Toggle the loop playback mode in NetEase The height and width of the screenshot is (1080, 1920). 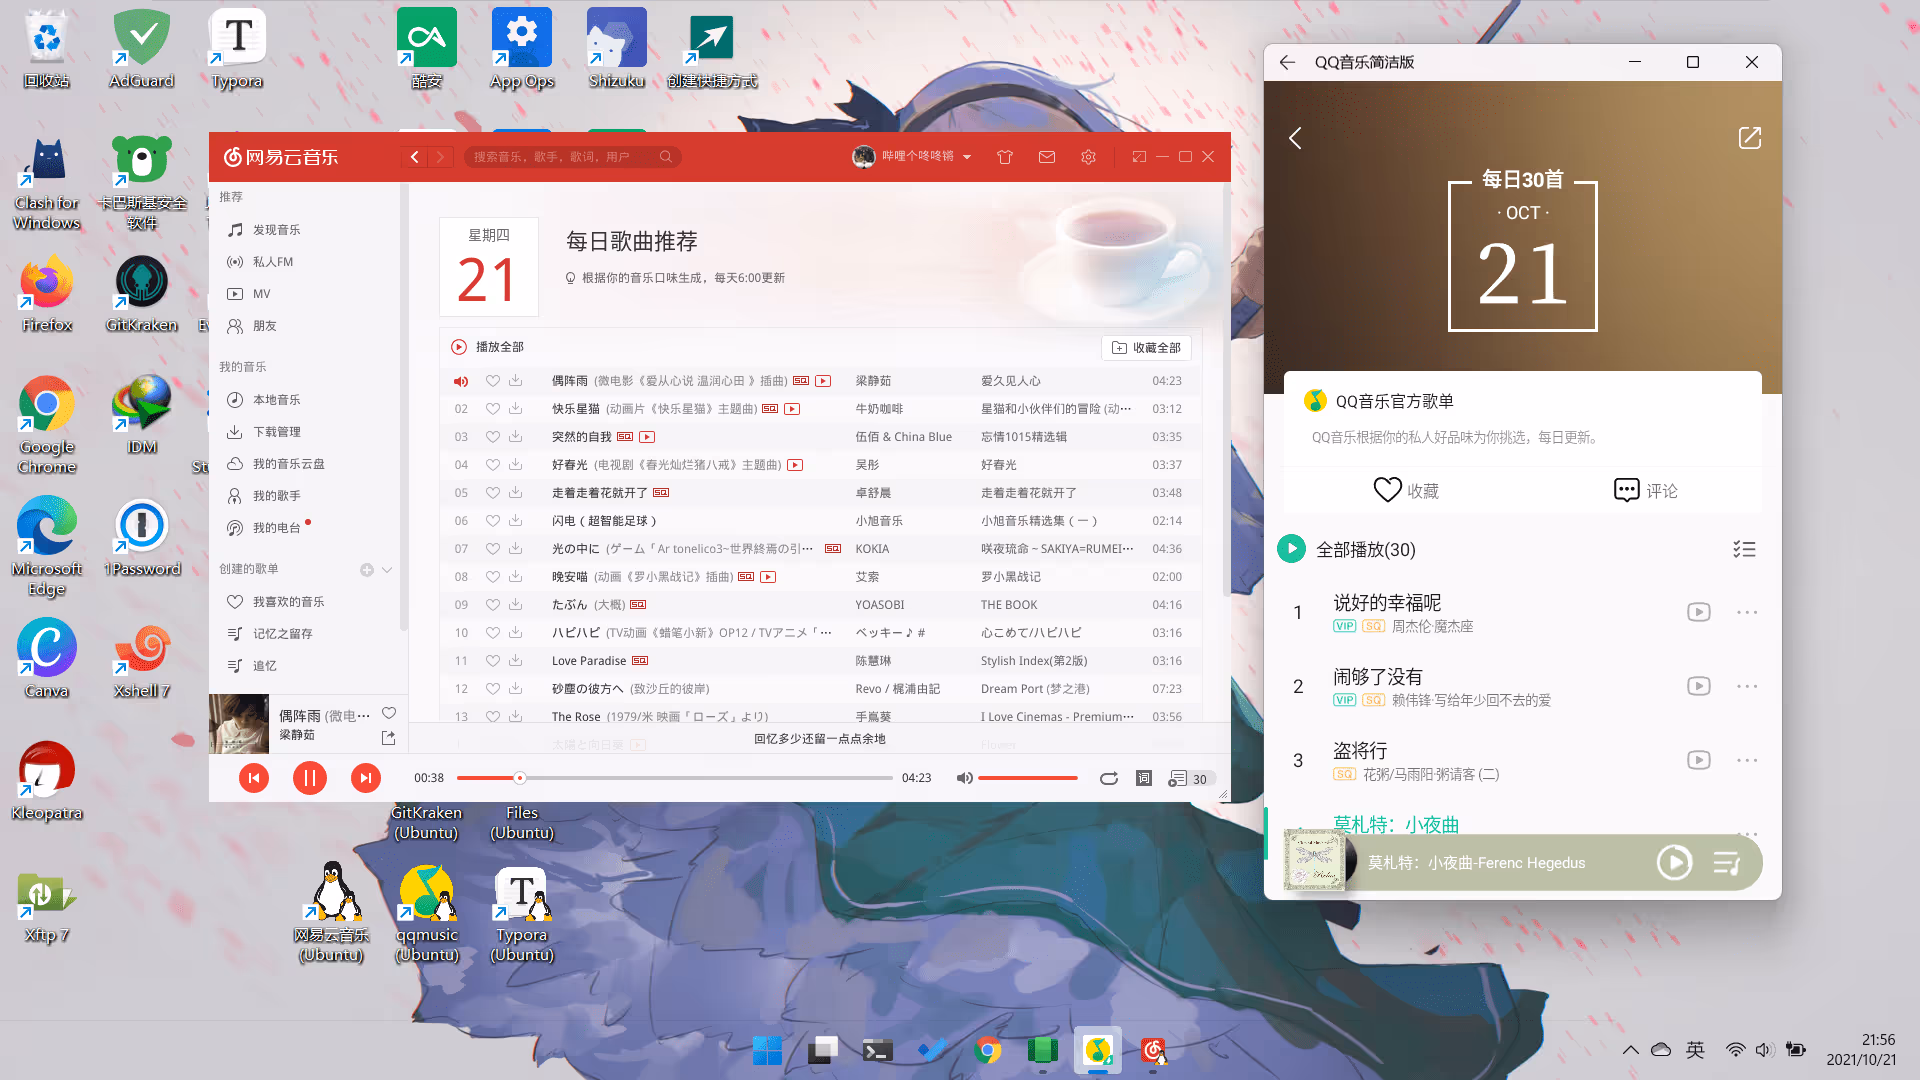pyautogui.click(x=1109, y=778)
